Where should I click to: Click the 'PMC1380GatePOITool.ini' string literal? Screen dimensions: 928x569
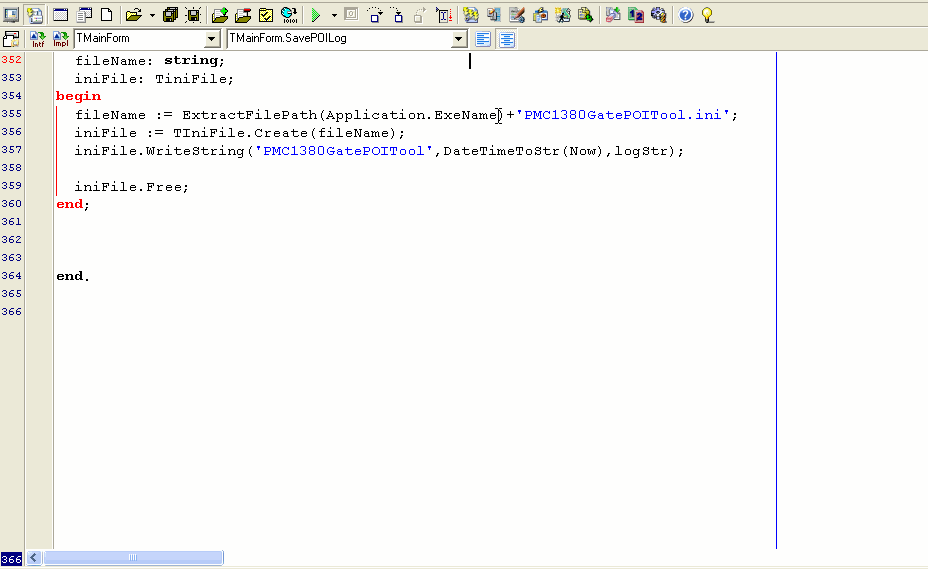623,115
